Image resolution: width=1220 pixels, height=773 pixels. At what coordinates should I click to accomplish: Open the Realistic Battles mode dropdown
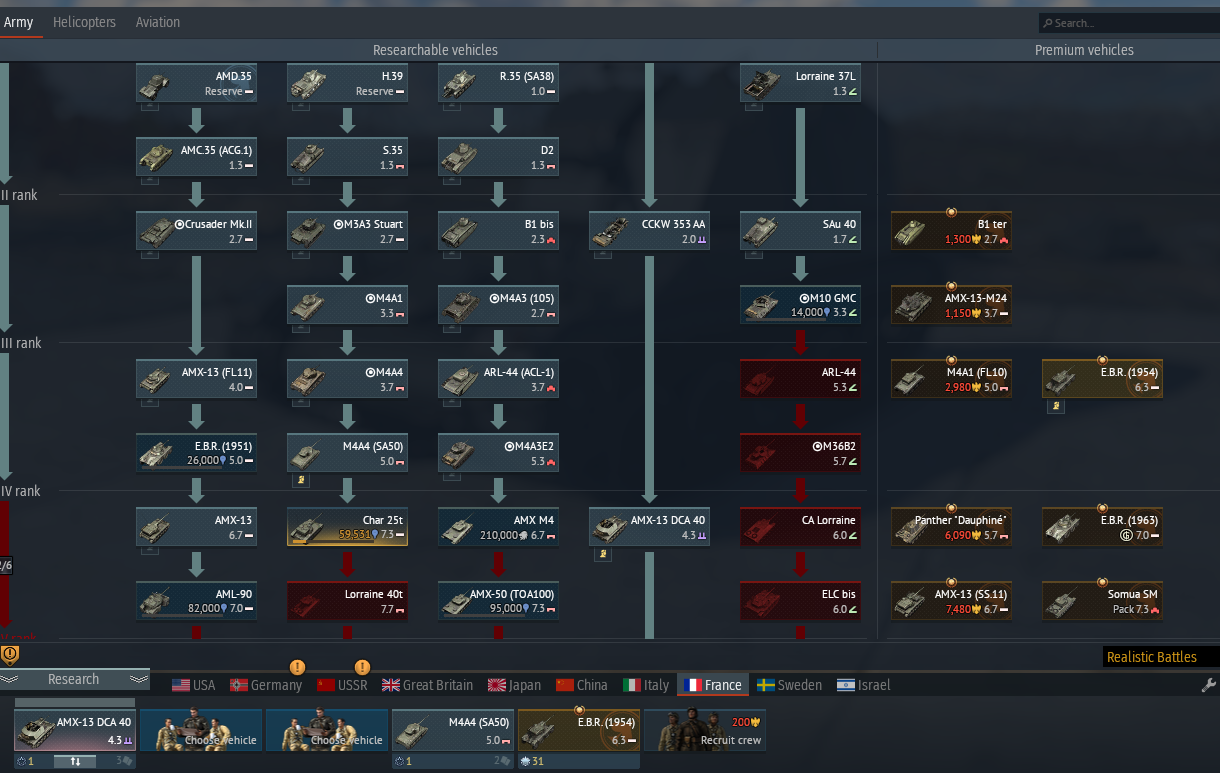(1161, 657)
